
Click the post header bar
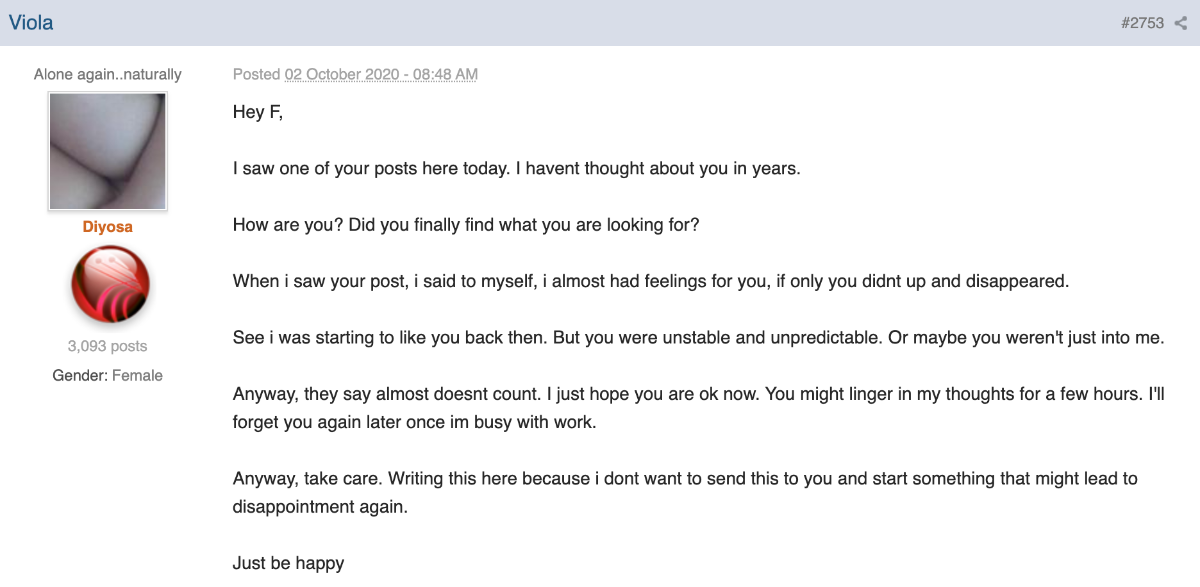pos(600,22)
